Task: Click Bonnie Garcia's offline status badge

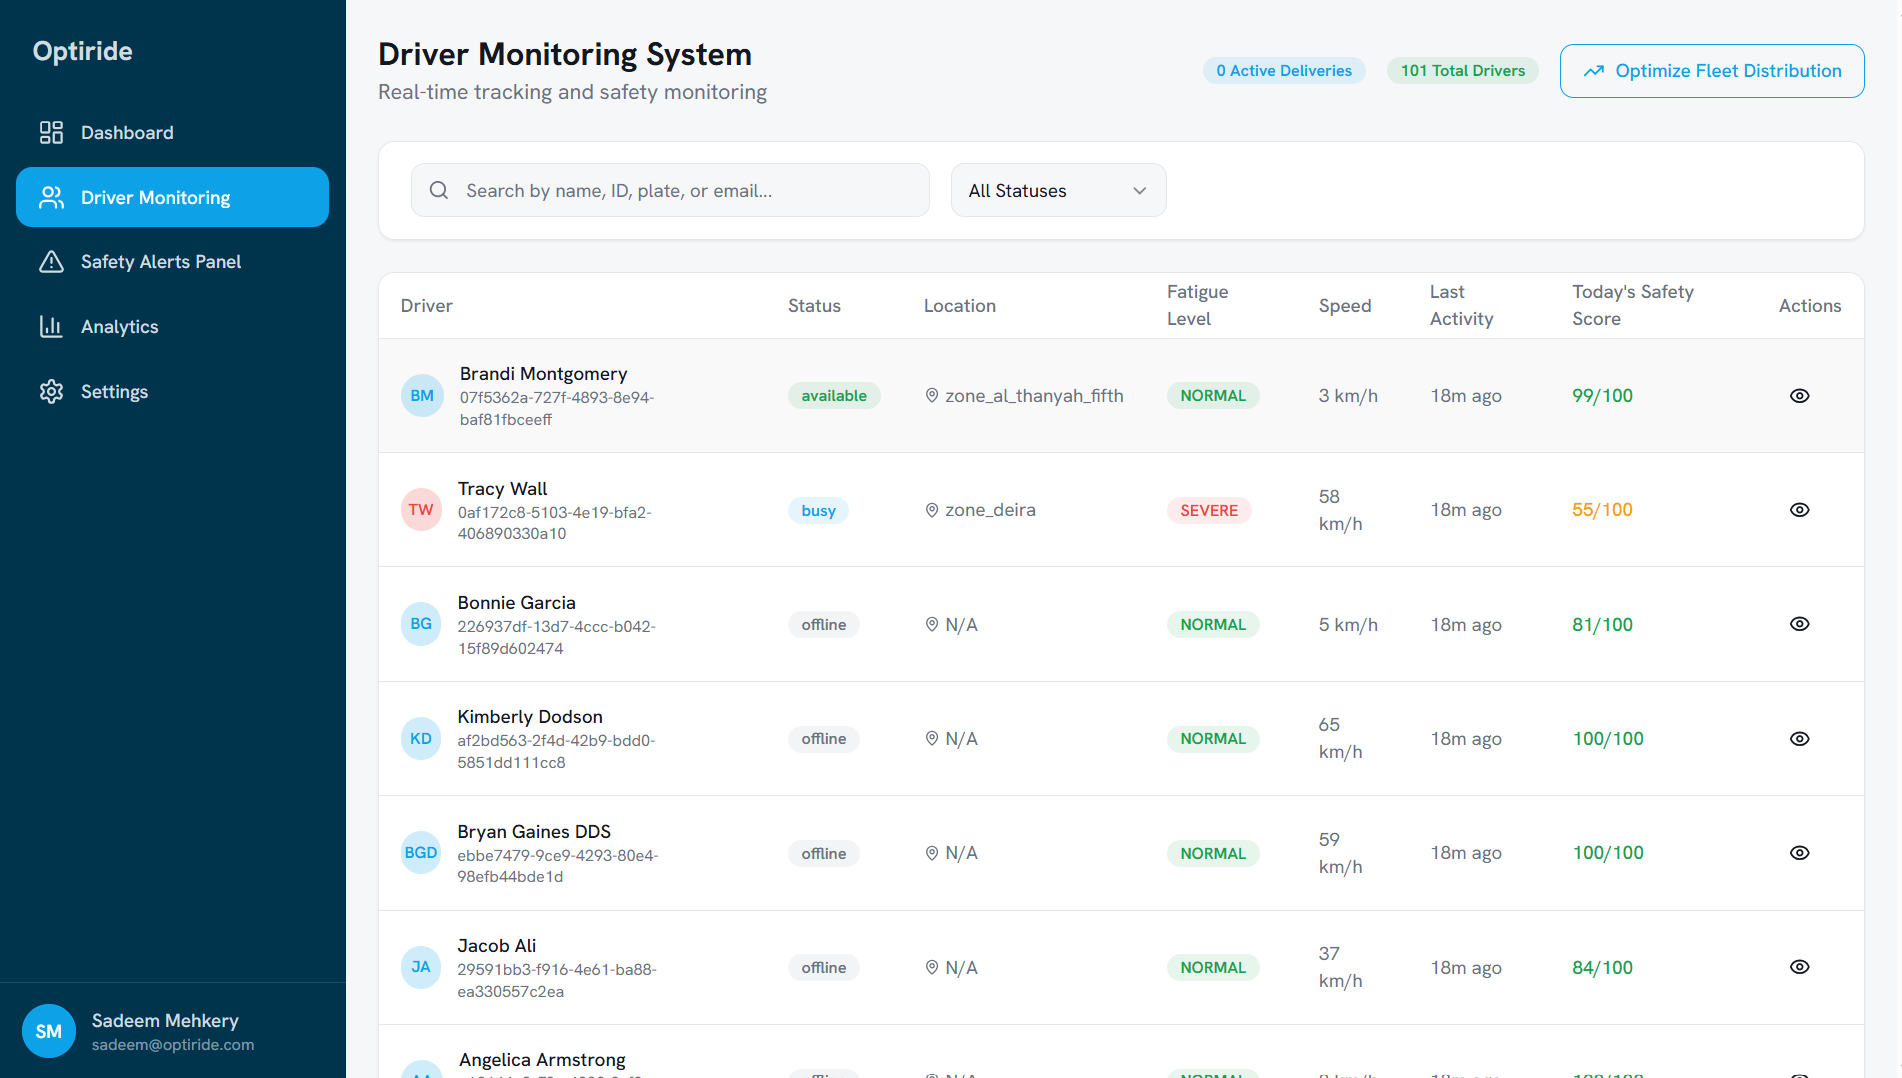Action: 824,625
